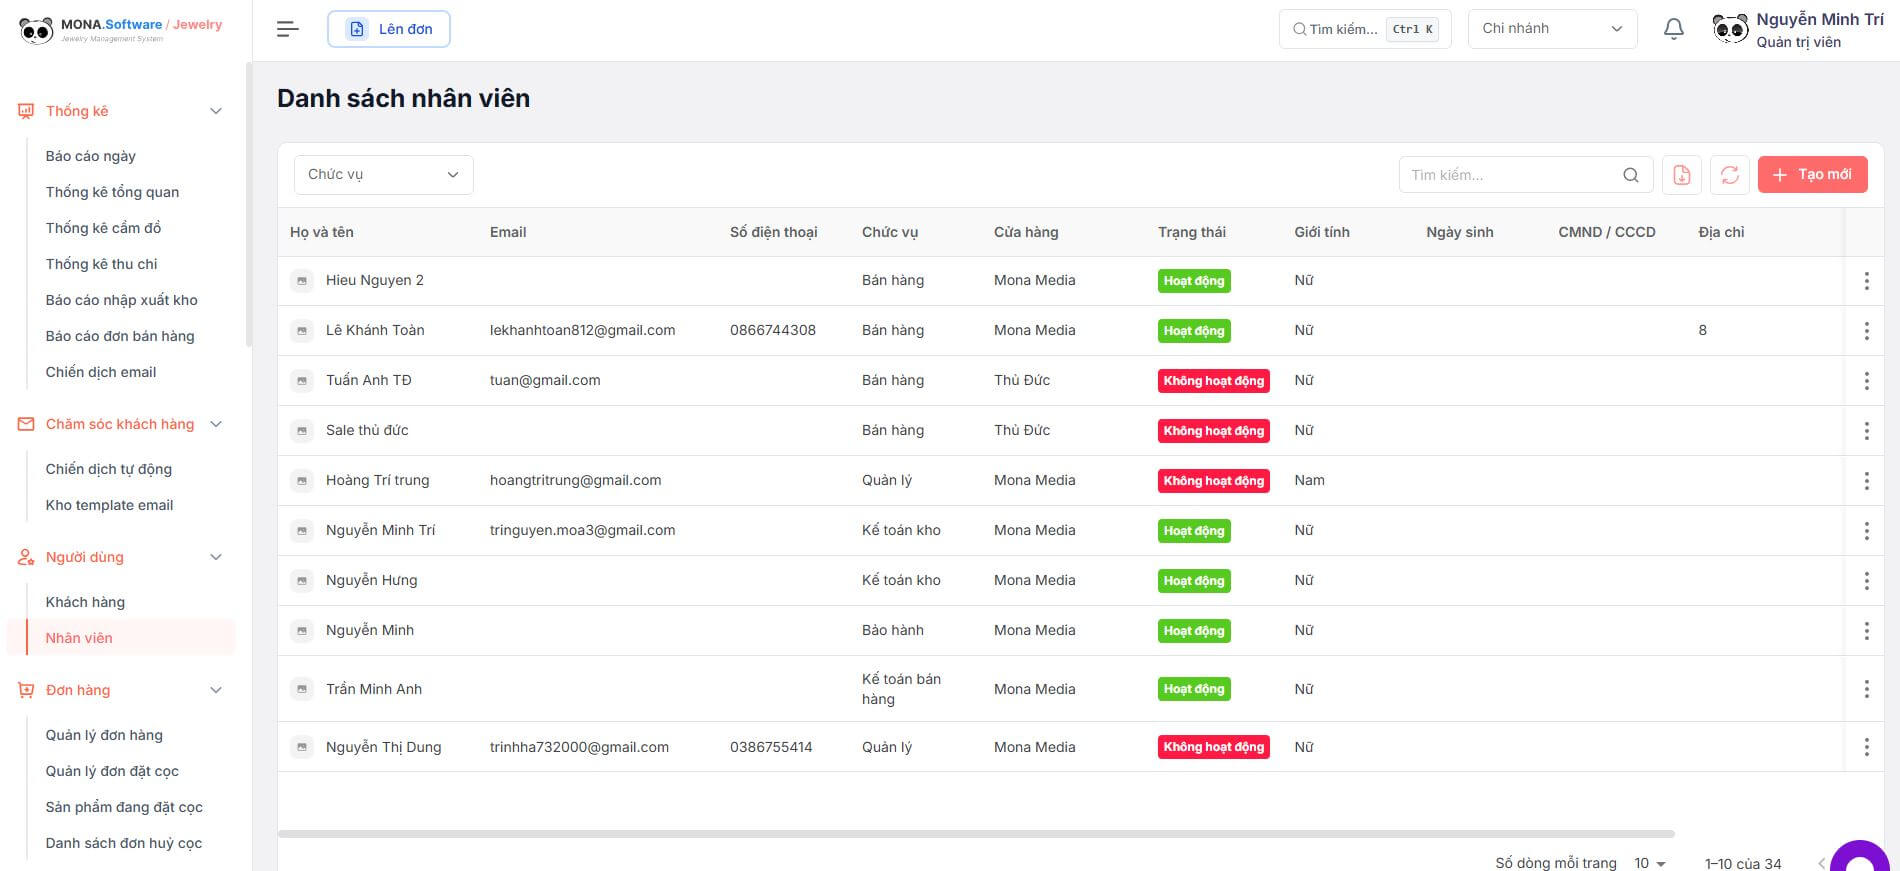Click the Tạo mới button
The image size is (1900, 871).
[x=1812, y=175]
